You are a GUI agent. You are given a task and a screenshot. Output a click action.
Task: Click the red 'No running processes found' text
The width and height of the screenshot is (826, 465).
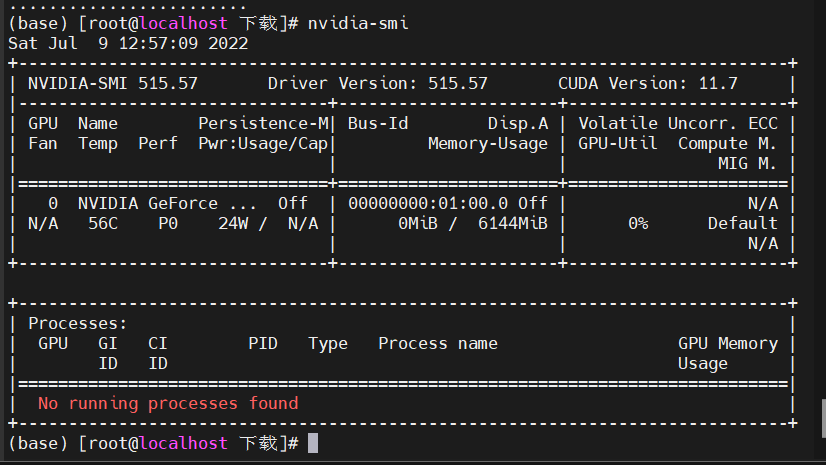pos(168,403)
